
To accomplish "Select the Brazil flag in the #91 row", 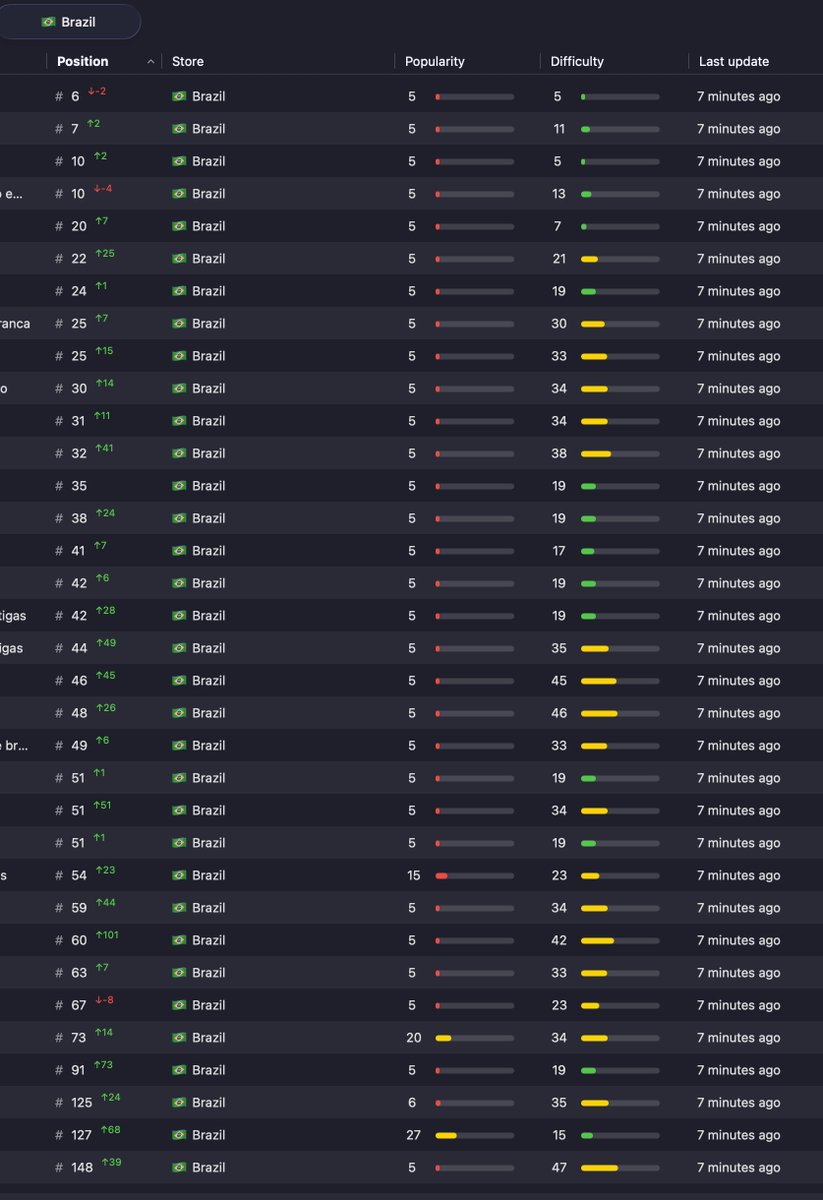I will coord(179,1070).
